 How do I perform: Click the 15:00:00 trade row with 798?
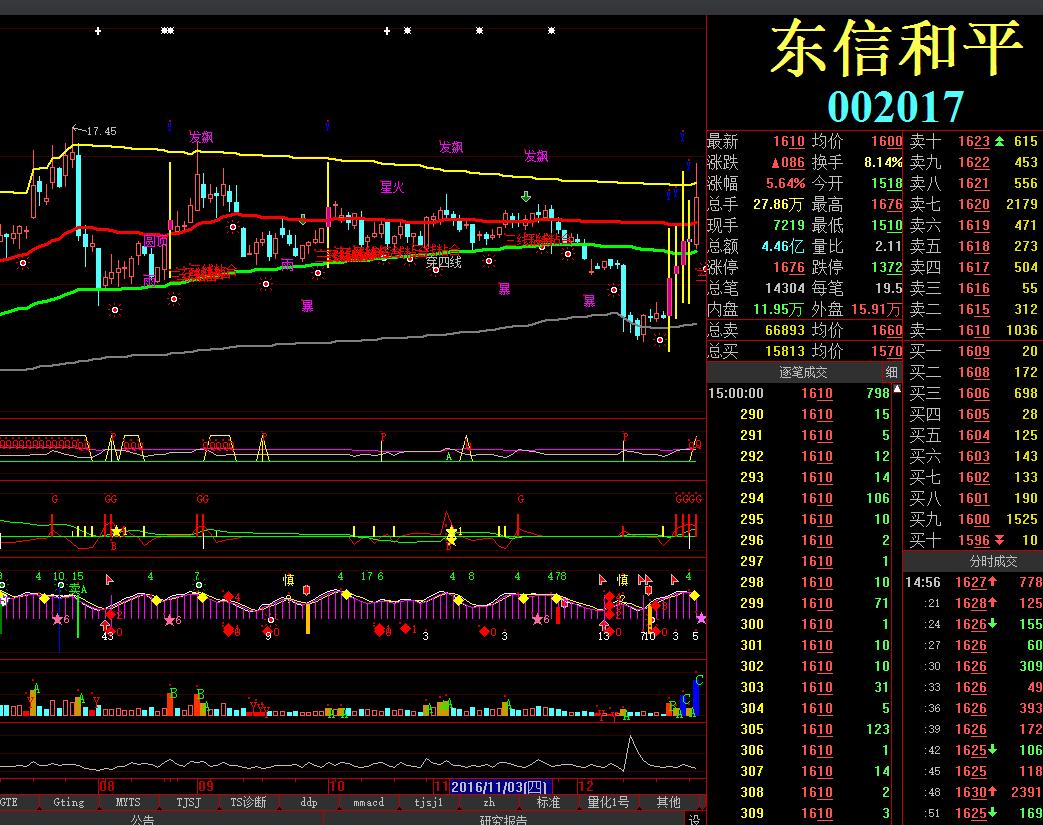(x=800, y=393)
